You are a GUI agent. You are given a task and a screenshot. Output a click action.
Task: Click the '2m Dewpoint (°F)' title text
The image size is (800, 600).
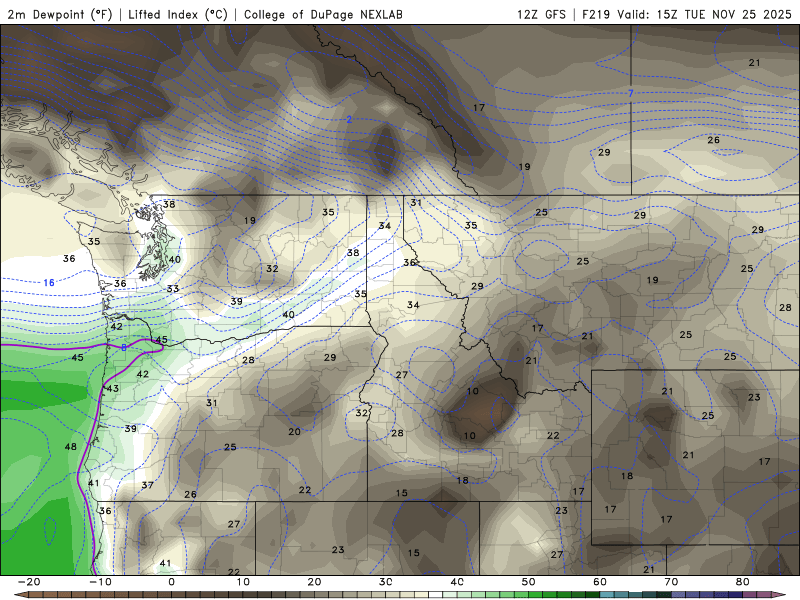tap(60, 14)
